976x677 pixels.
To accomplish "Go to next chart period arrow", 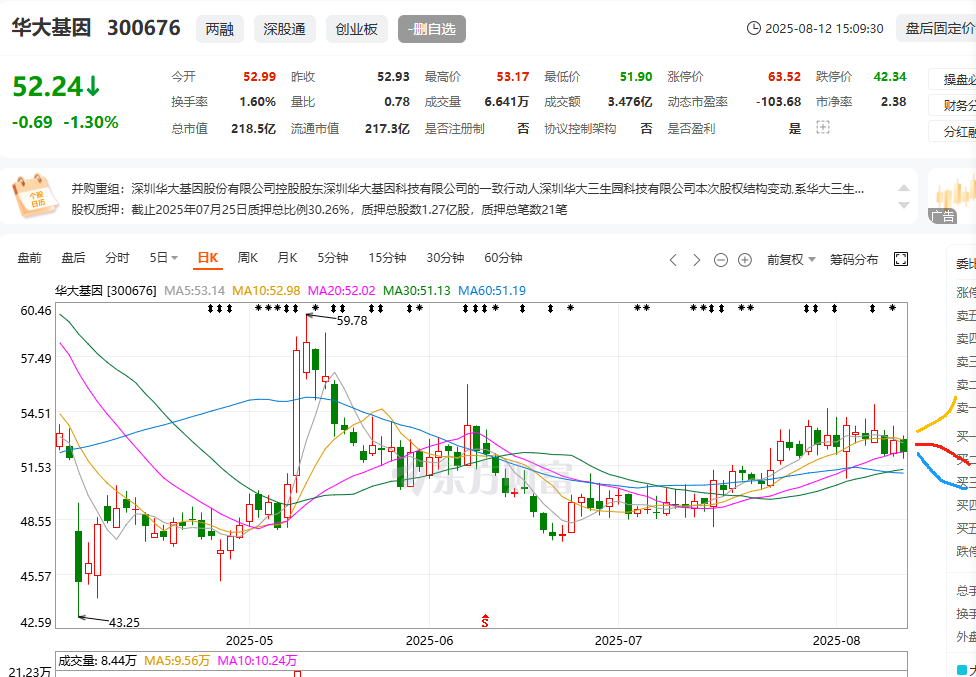I will coord(697,260).
